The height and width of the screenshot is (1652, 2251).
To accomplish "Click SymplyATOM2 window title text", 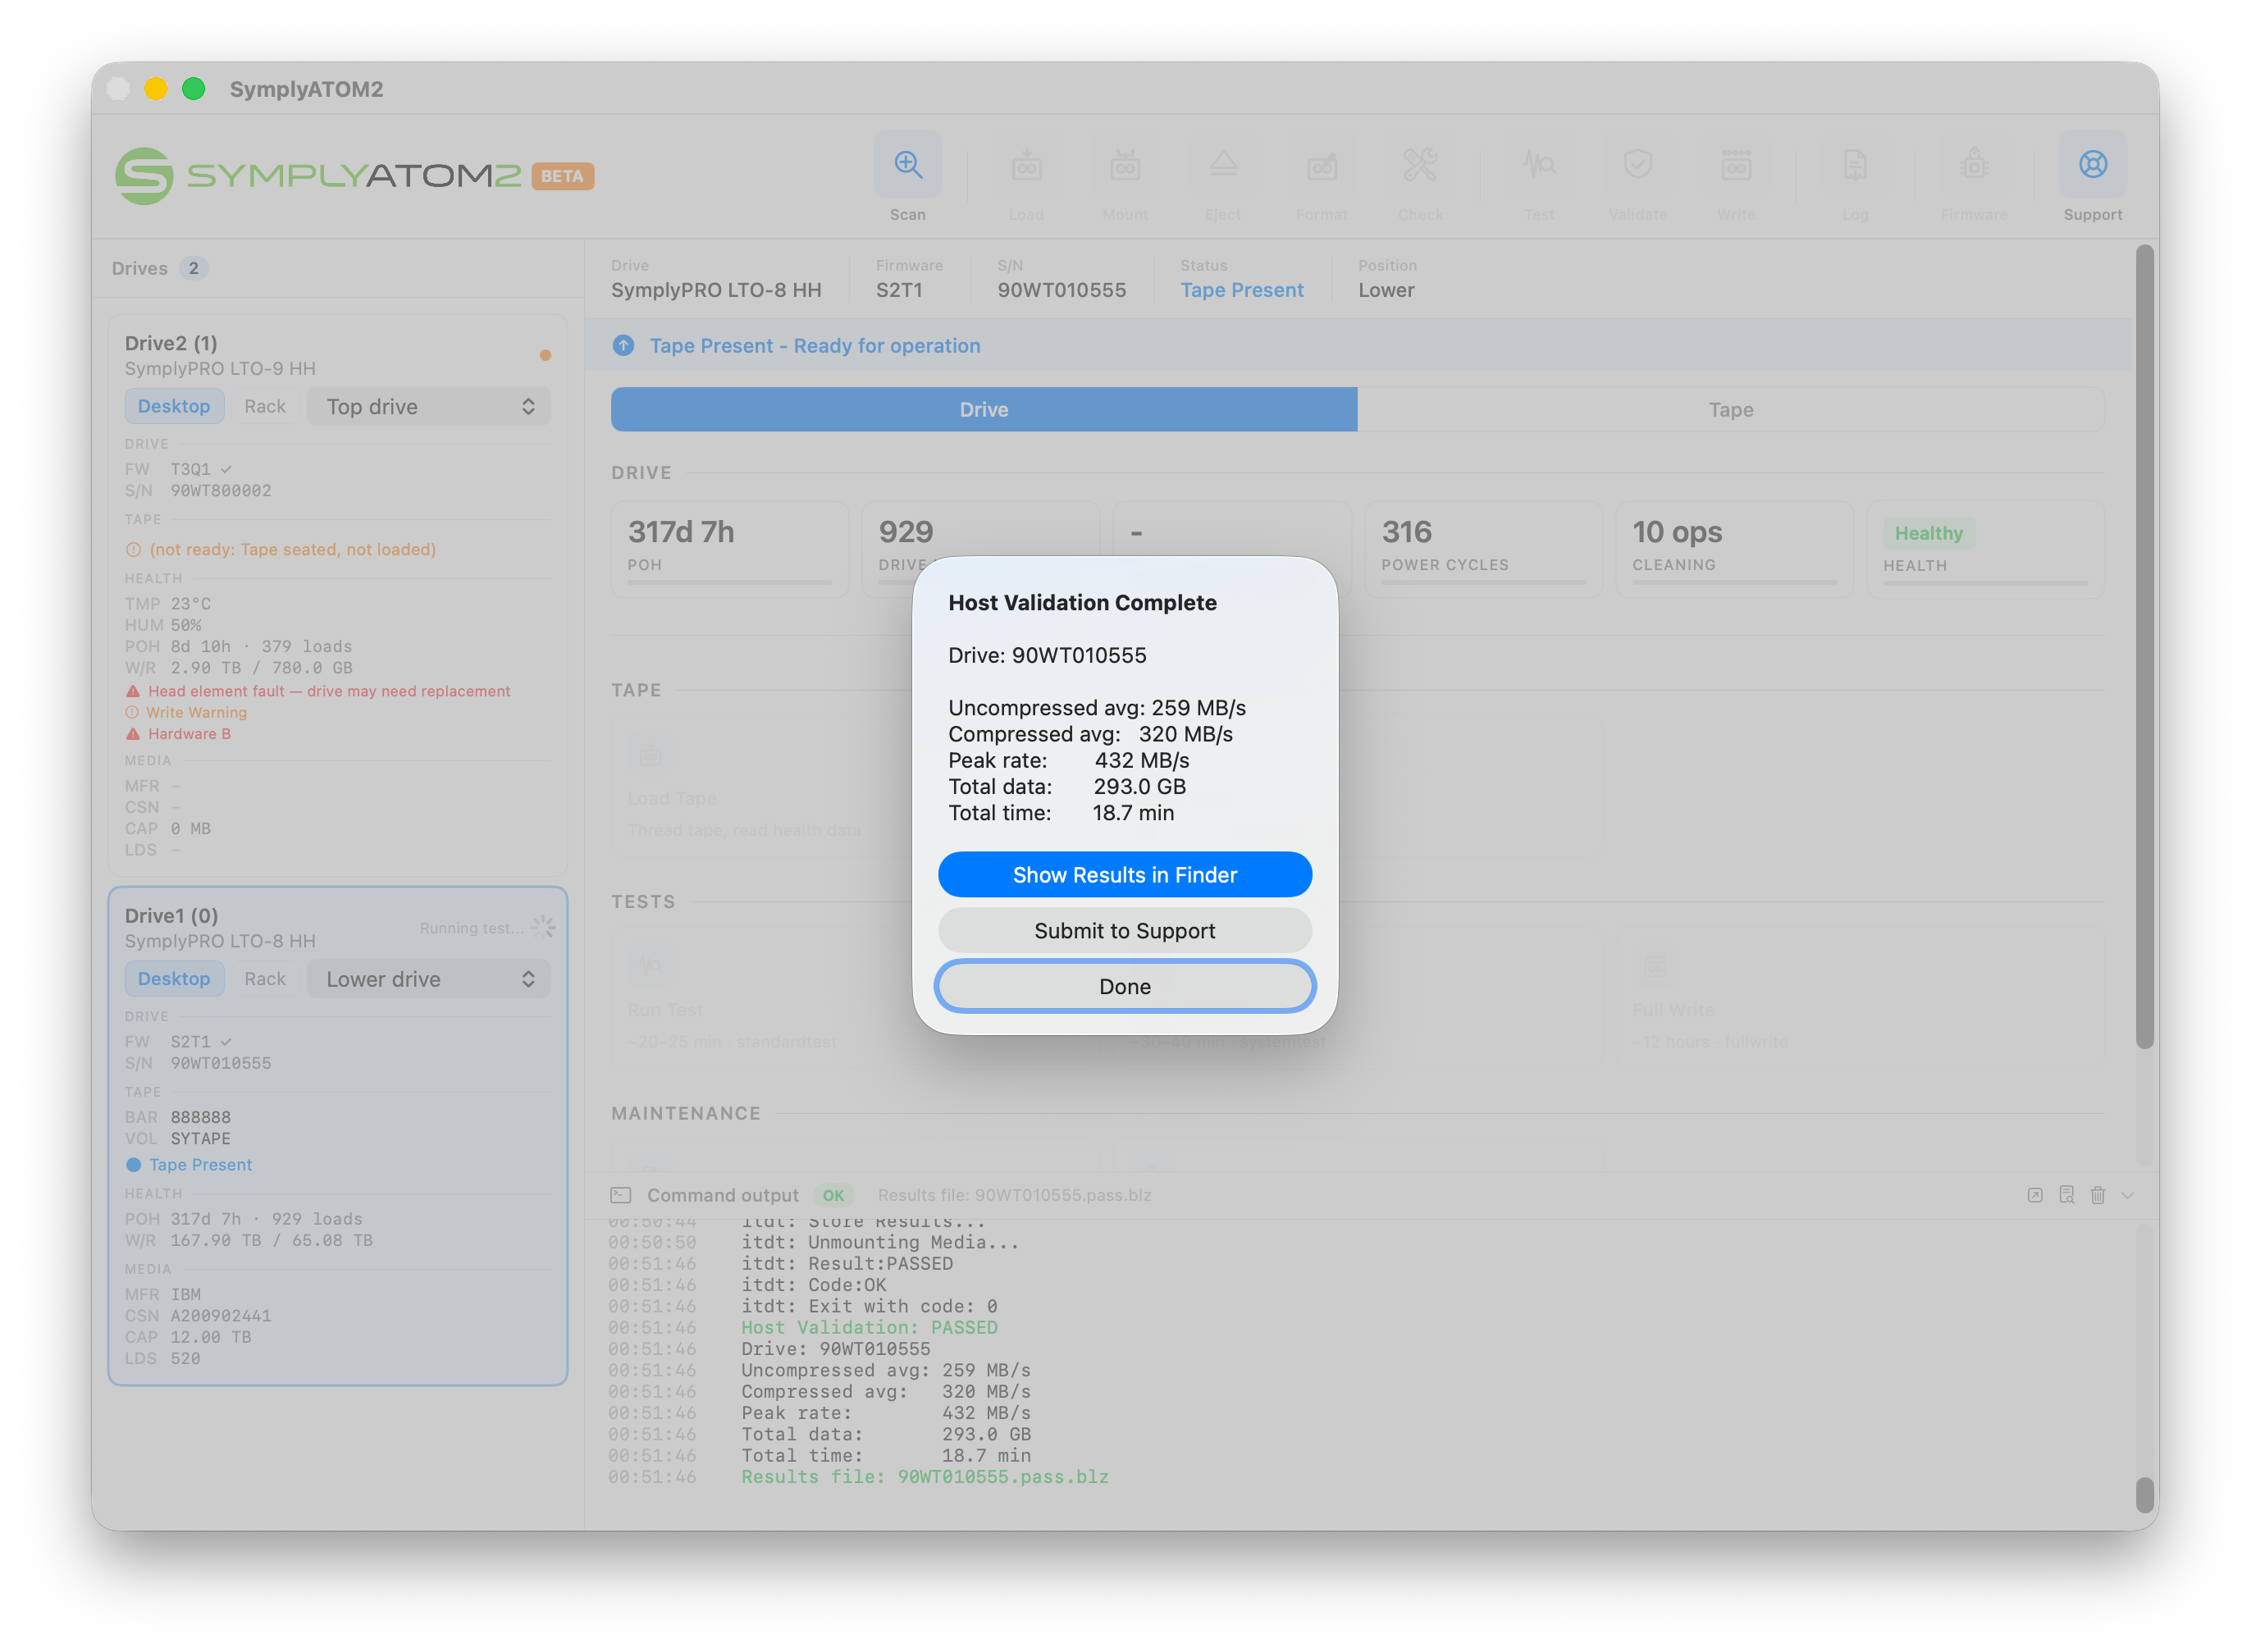I will click(306, 89).
